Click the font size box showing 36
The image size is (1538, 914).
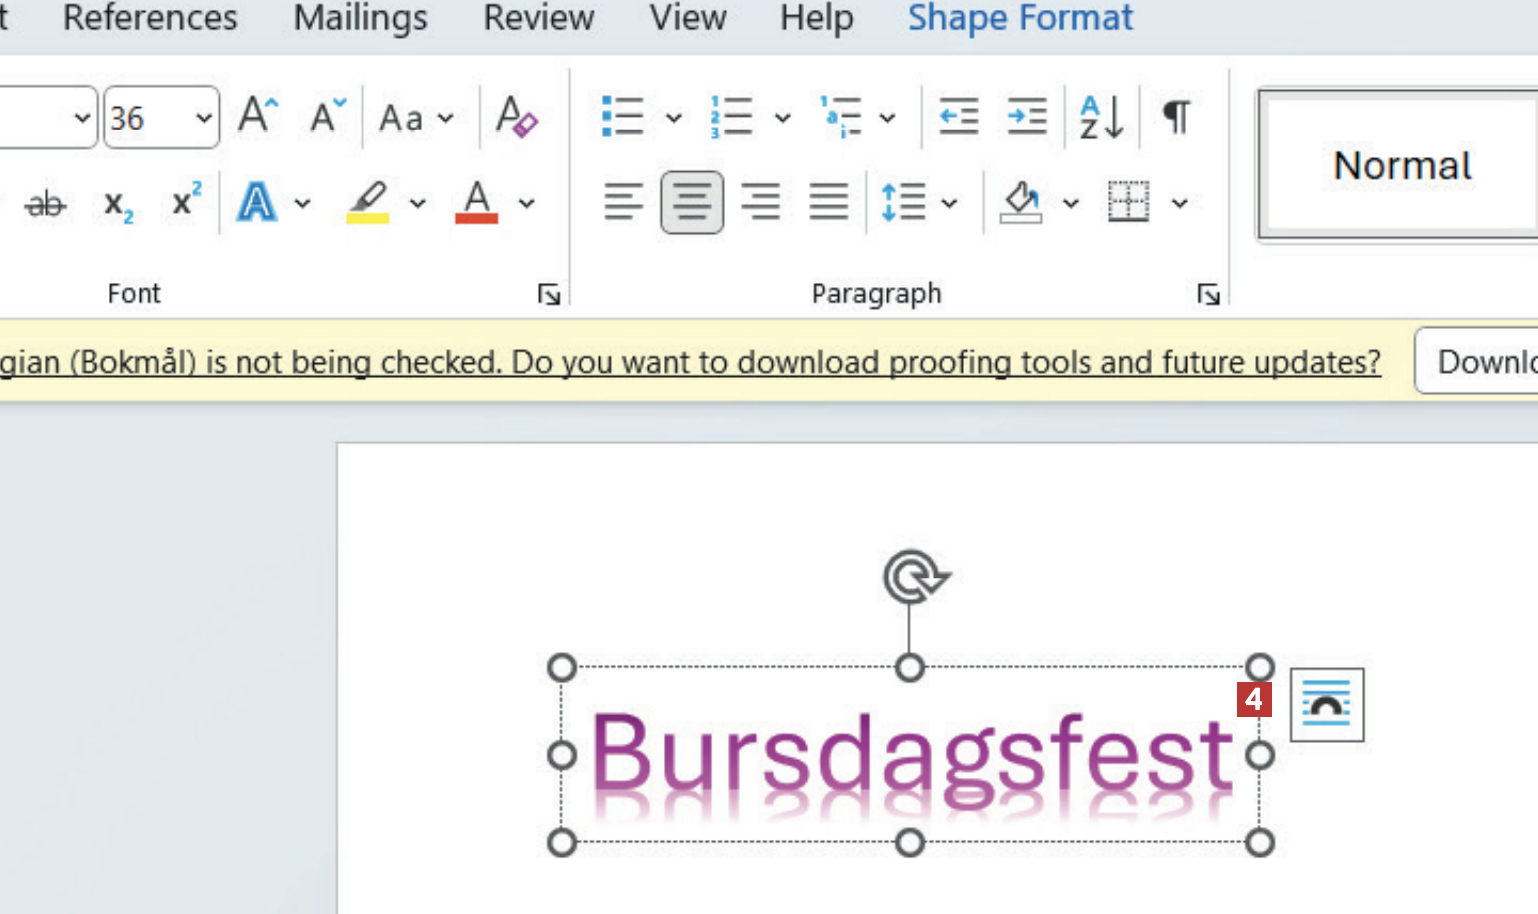[x=146, y=118]
